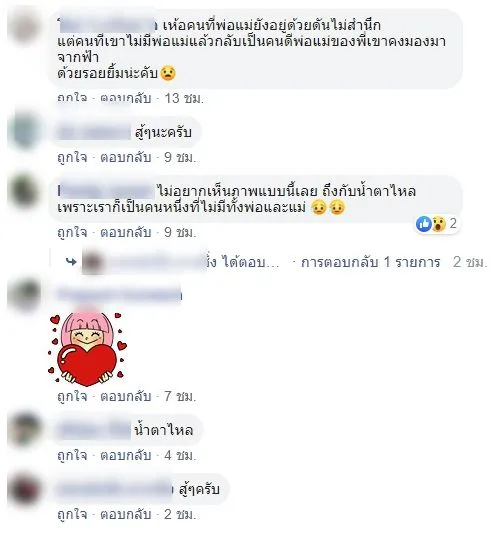Image resolution: width=495 pixels, height=534 pixels.
Task: Open the pink-haired girl heart sticker
Action: coord(87,349)
